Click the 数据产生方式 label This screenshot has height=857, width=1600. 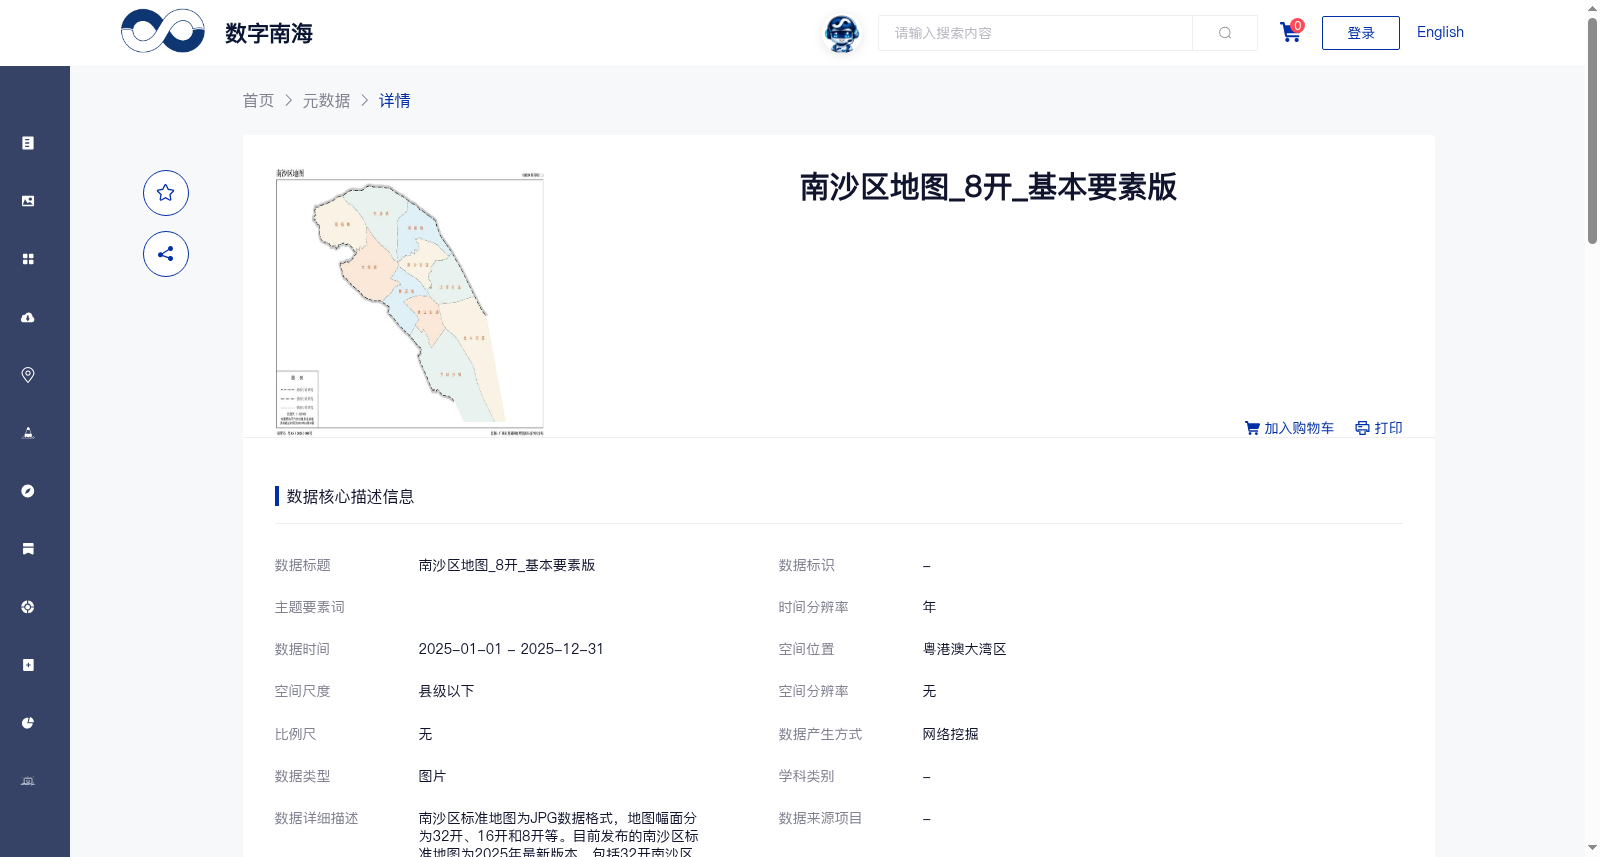click(x=820, y=734)
